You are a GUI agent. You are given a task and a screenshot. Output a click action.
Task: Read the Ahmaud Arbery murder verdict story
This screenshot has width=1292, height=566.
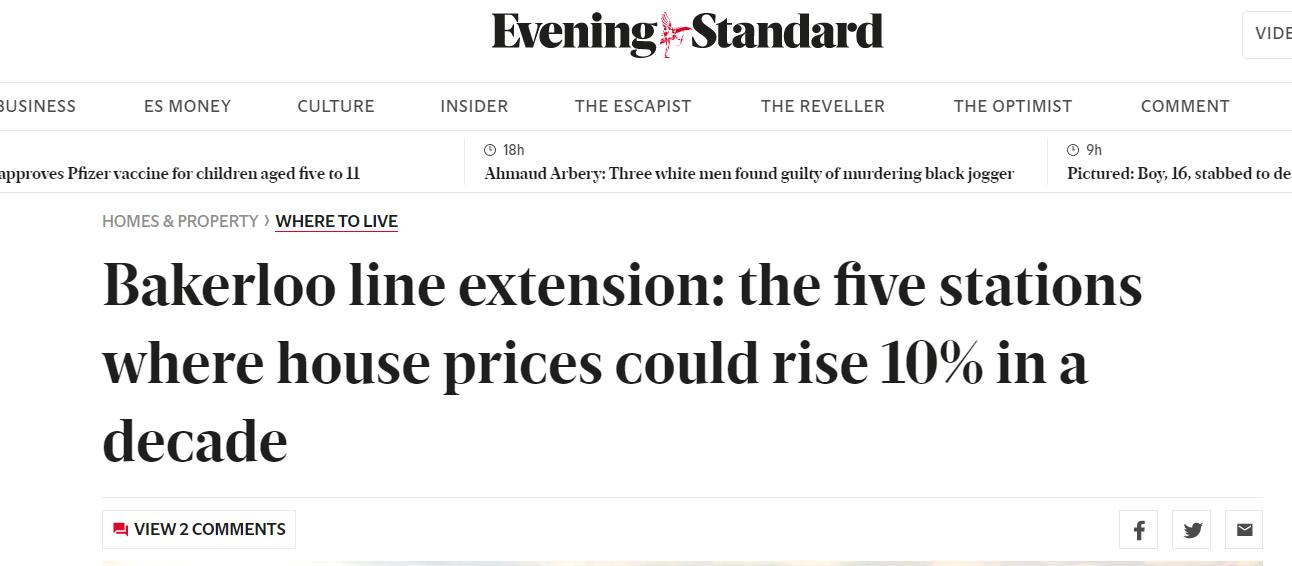749,174
